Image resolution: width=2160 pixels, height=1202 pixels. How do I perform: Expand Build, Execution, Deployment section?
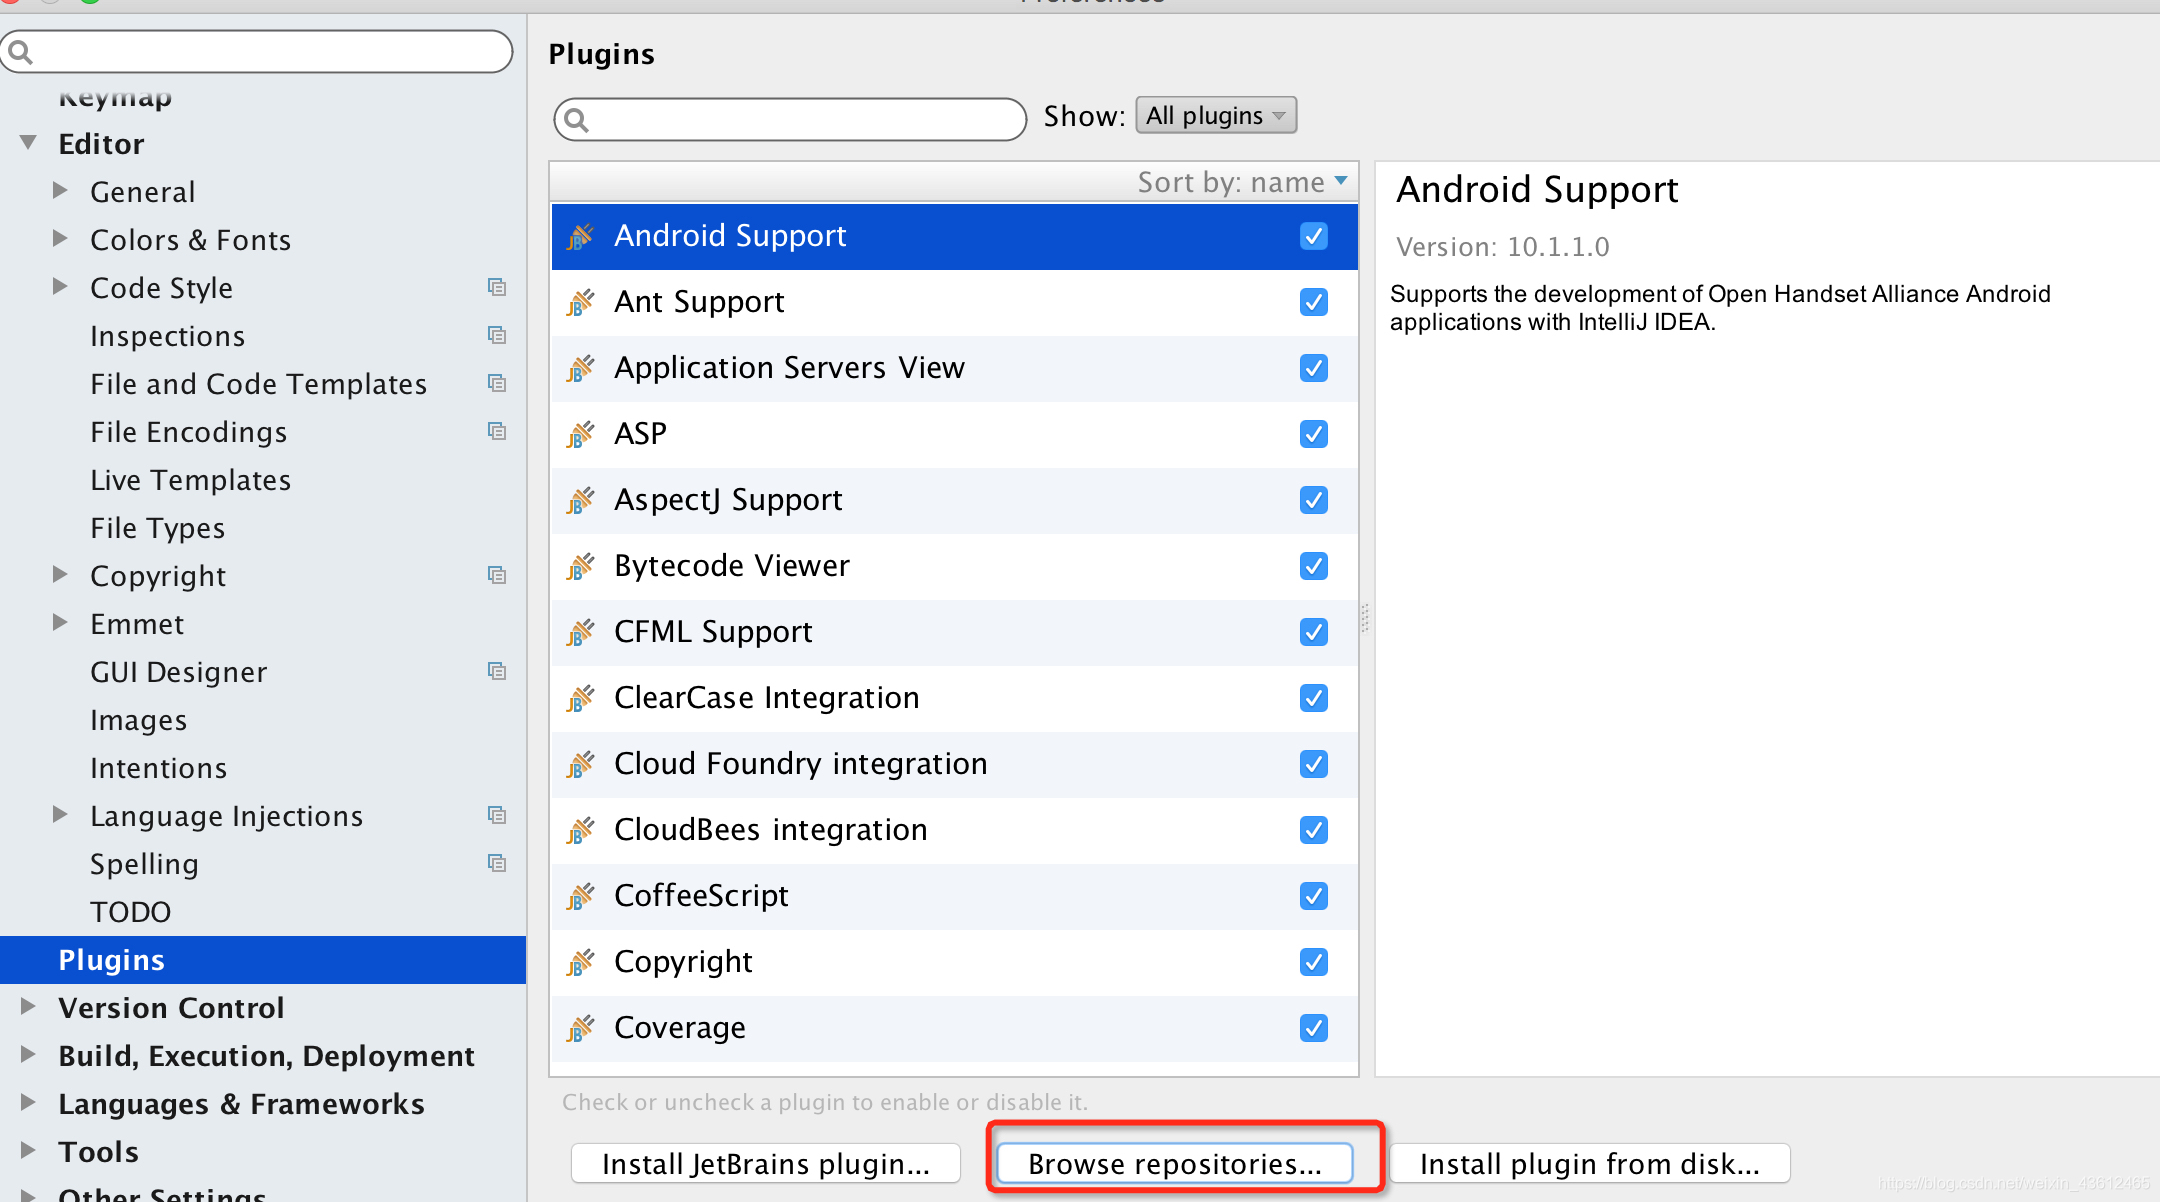(28, 1054)
